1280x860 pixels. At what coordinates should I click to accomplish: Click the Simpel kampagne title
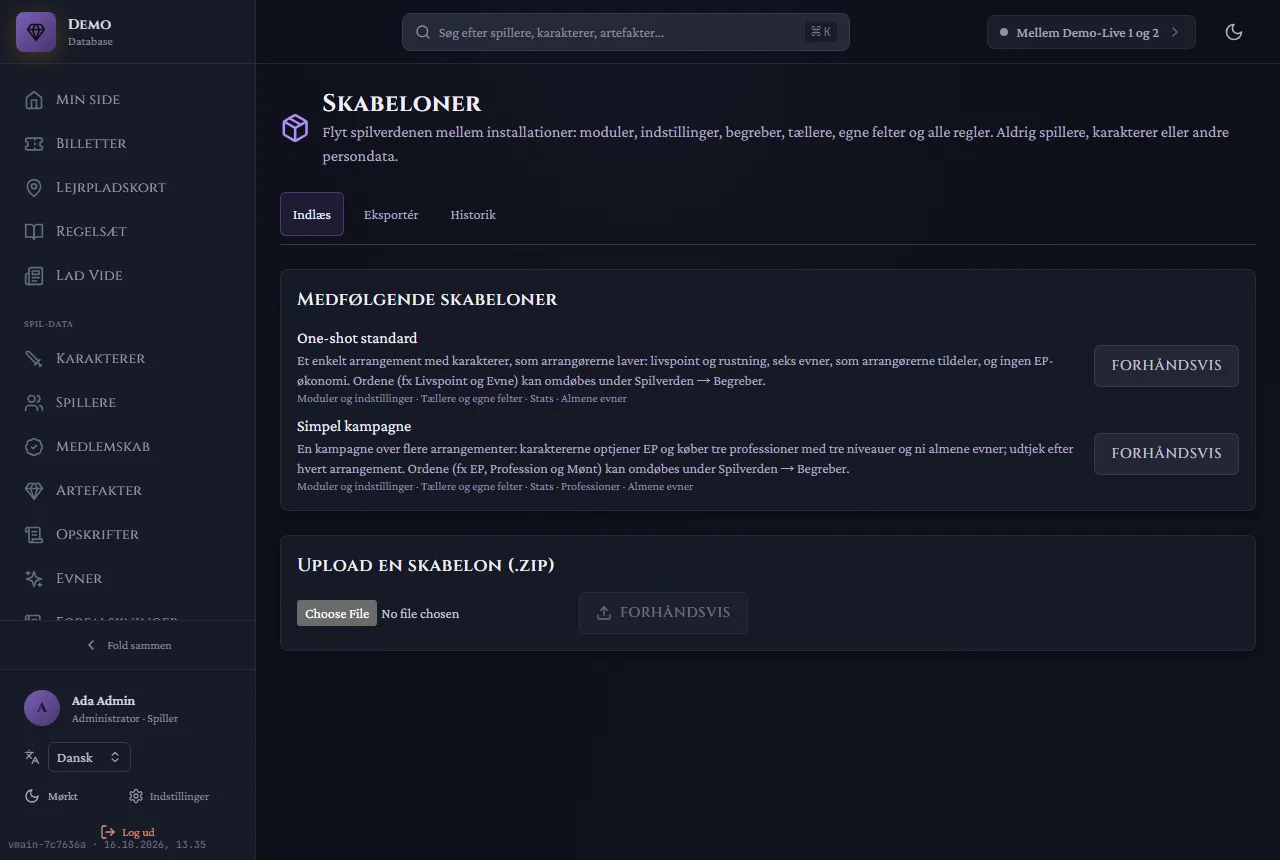(x=354, y=426)
